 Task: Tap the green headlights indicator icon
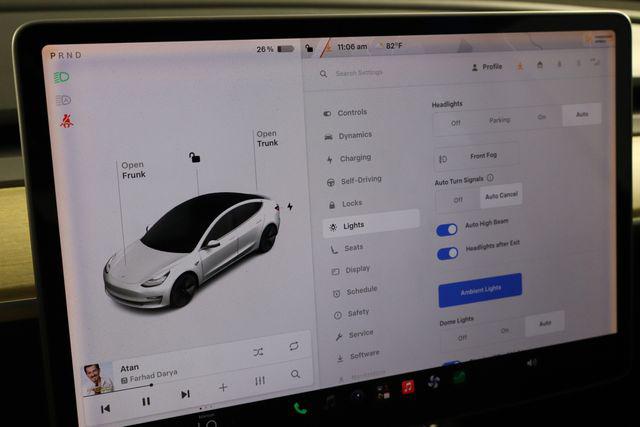[62, 77]
